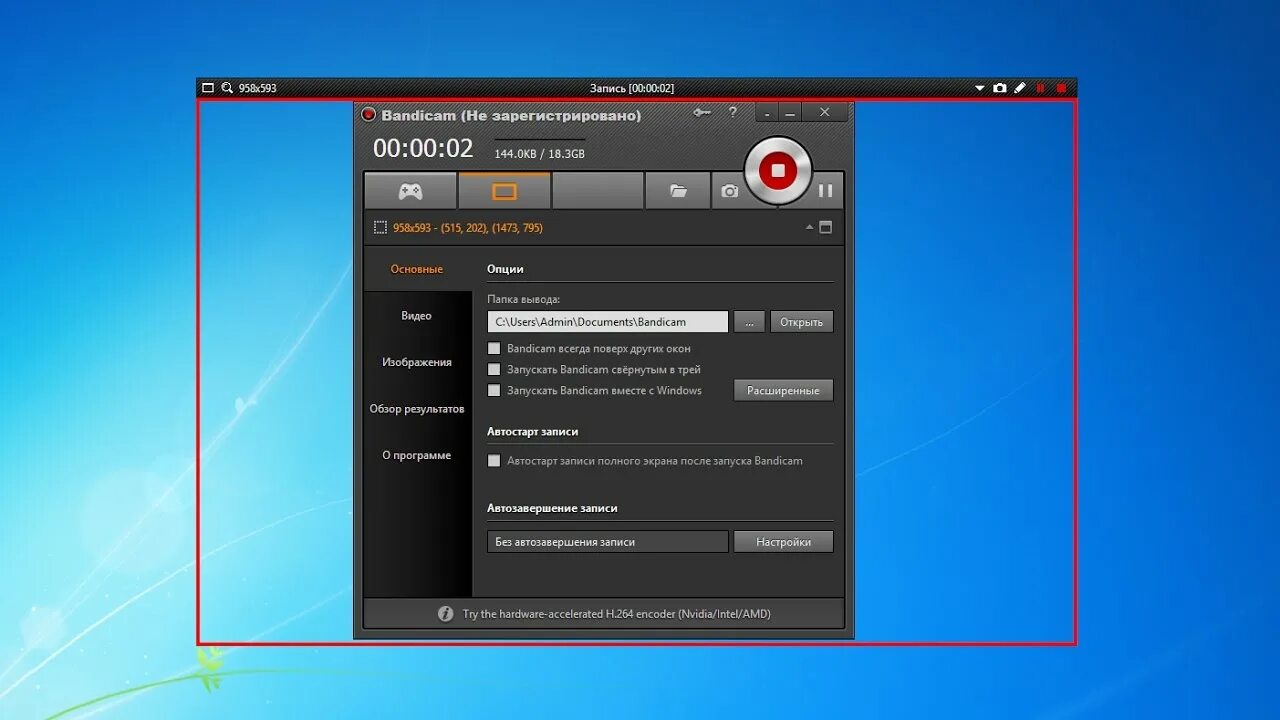Click the small dash tray button in title bar
The image size is (1280, 720).
[x=767, y=113]
